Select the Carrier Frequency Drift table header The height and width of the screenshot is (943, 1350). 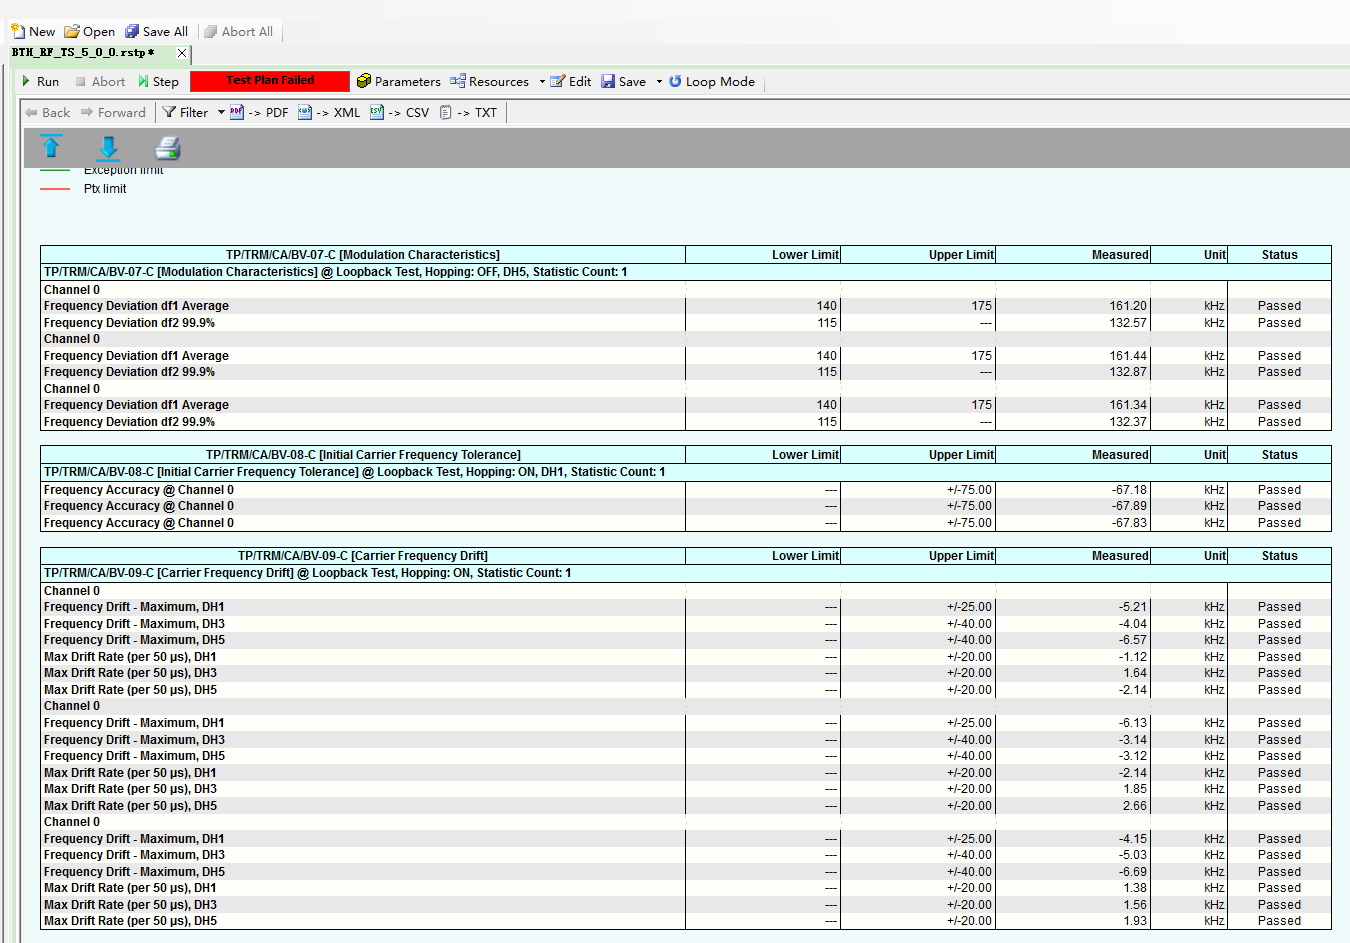363,556
